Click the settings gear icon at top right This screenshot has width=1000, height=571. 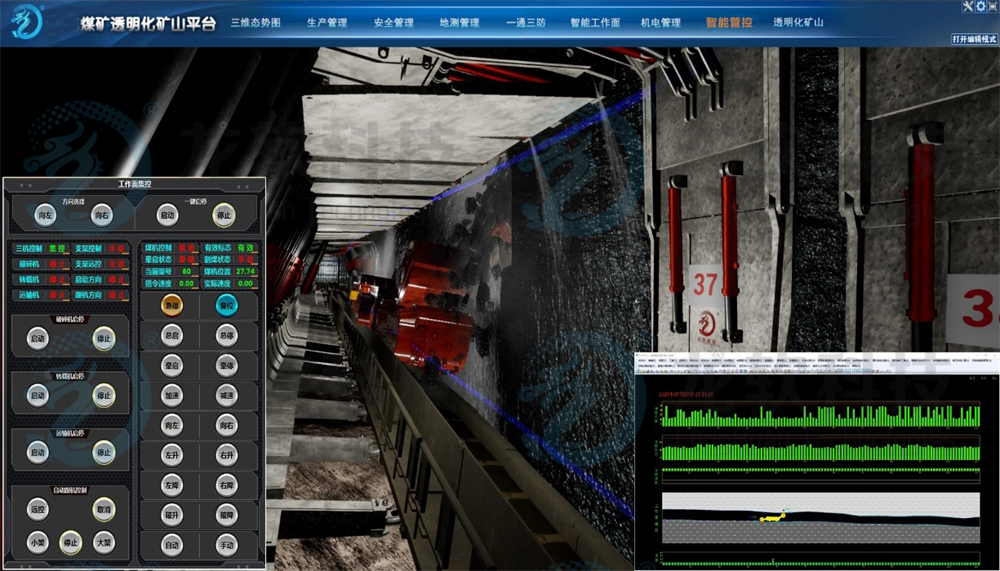[x=980, y=7]
